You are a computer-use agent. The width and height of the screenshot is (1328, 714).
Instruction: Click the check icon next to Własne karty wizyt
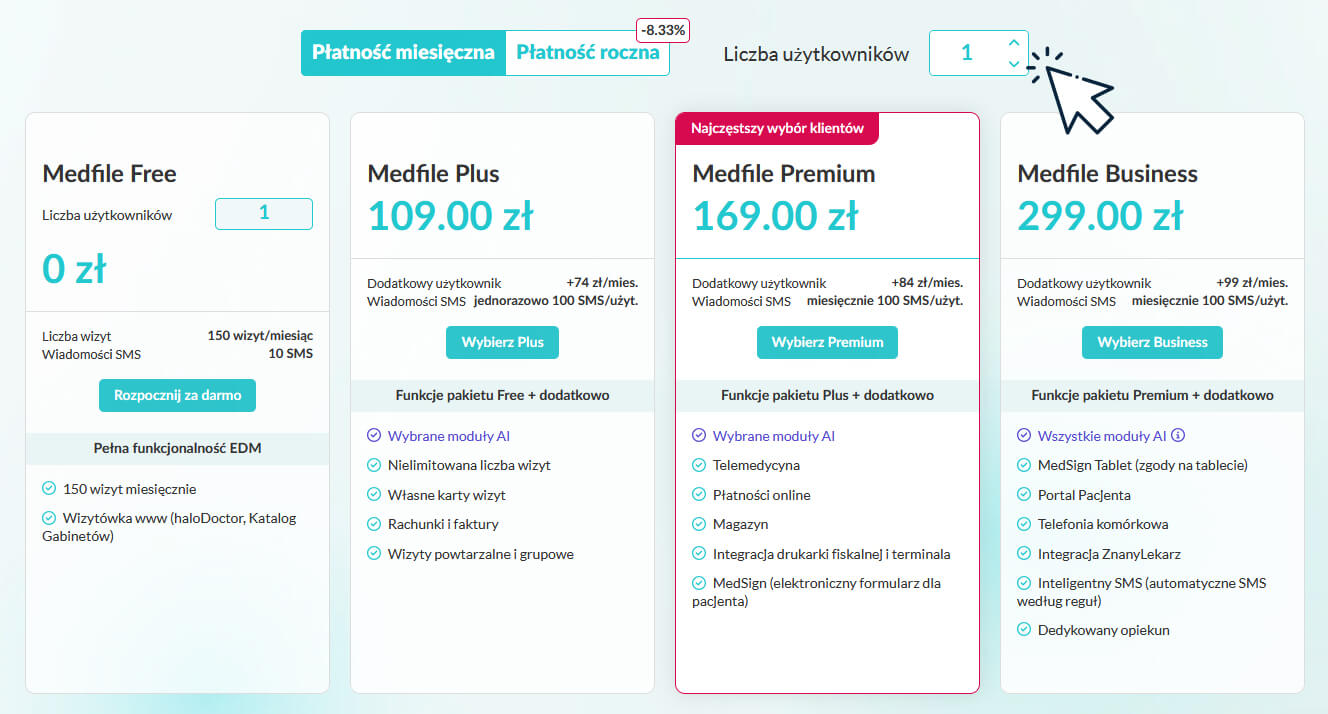click(x=374, y=495)
